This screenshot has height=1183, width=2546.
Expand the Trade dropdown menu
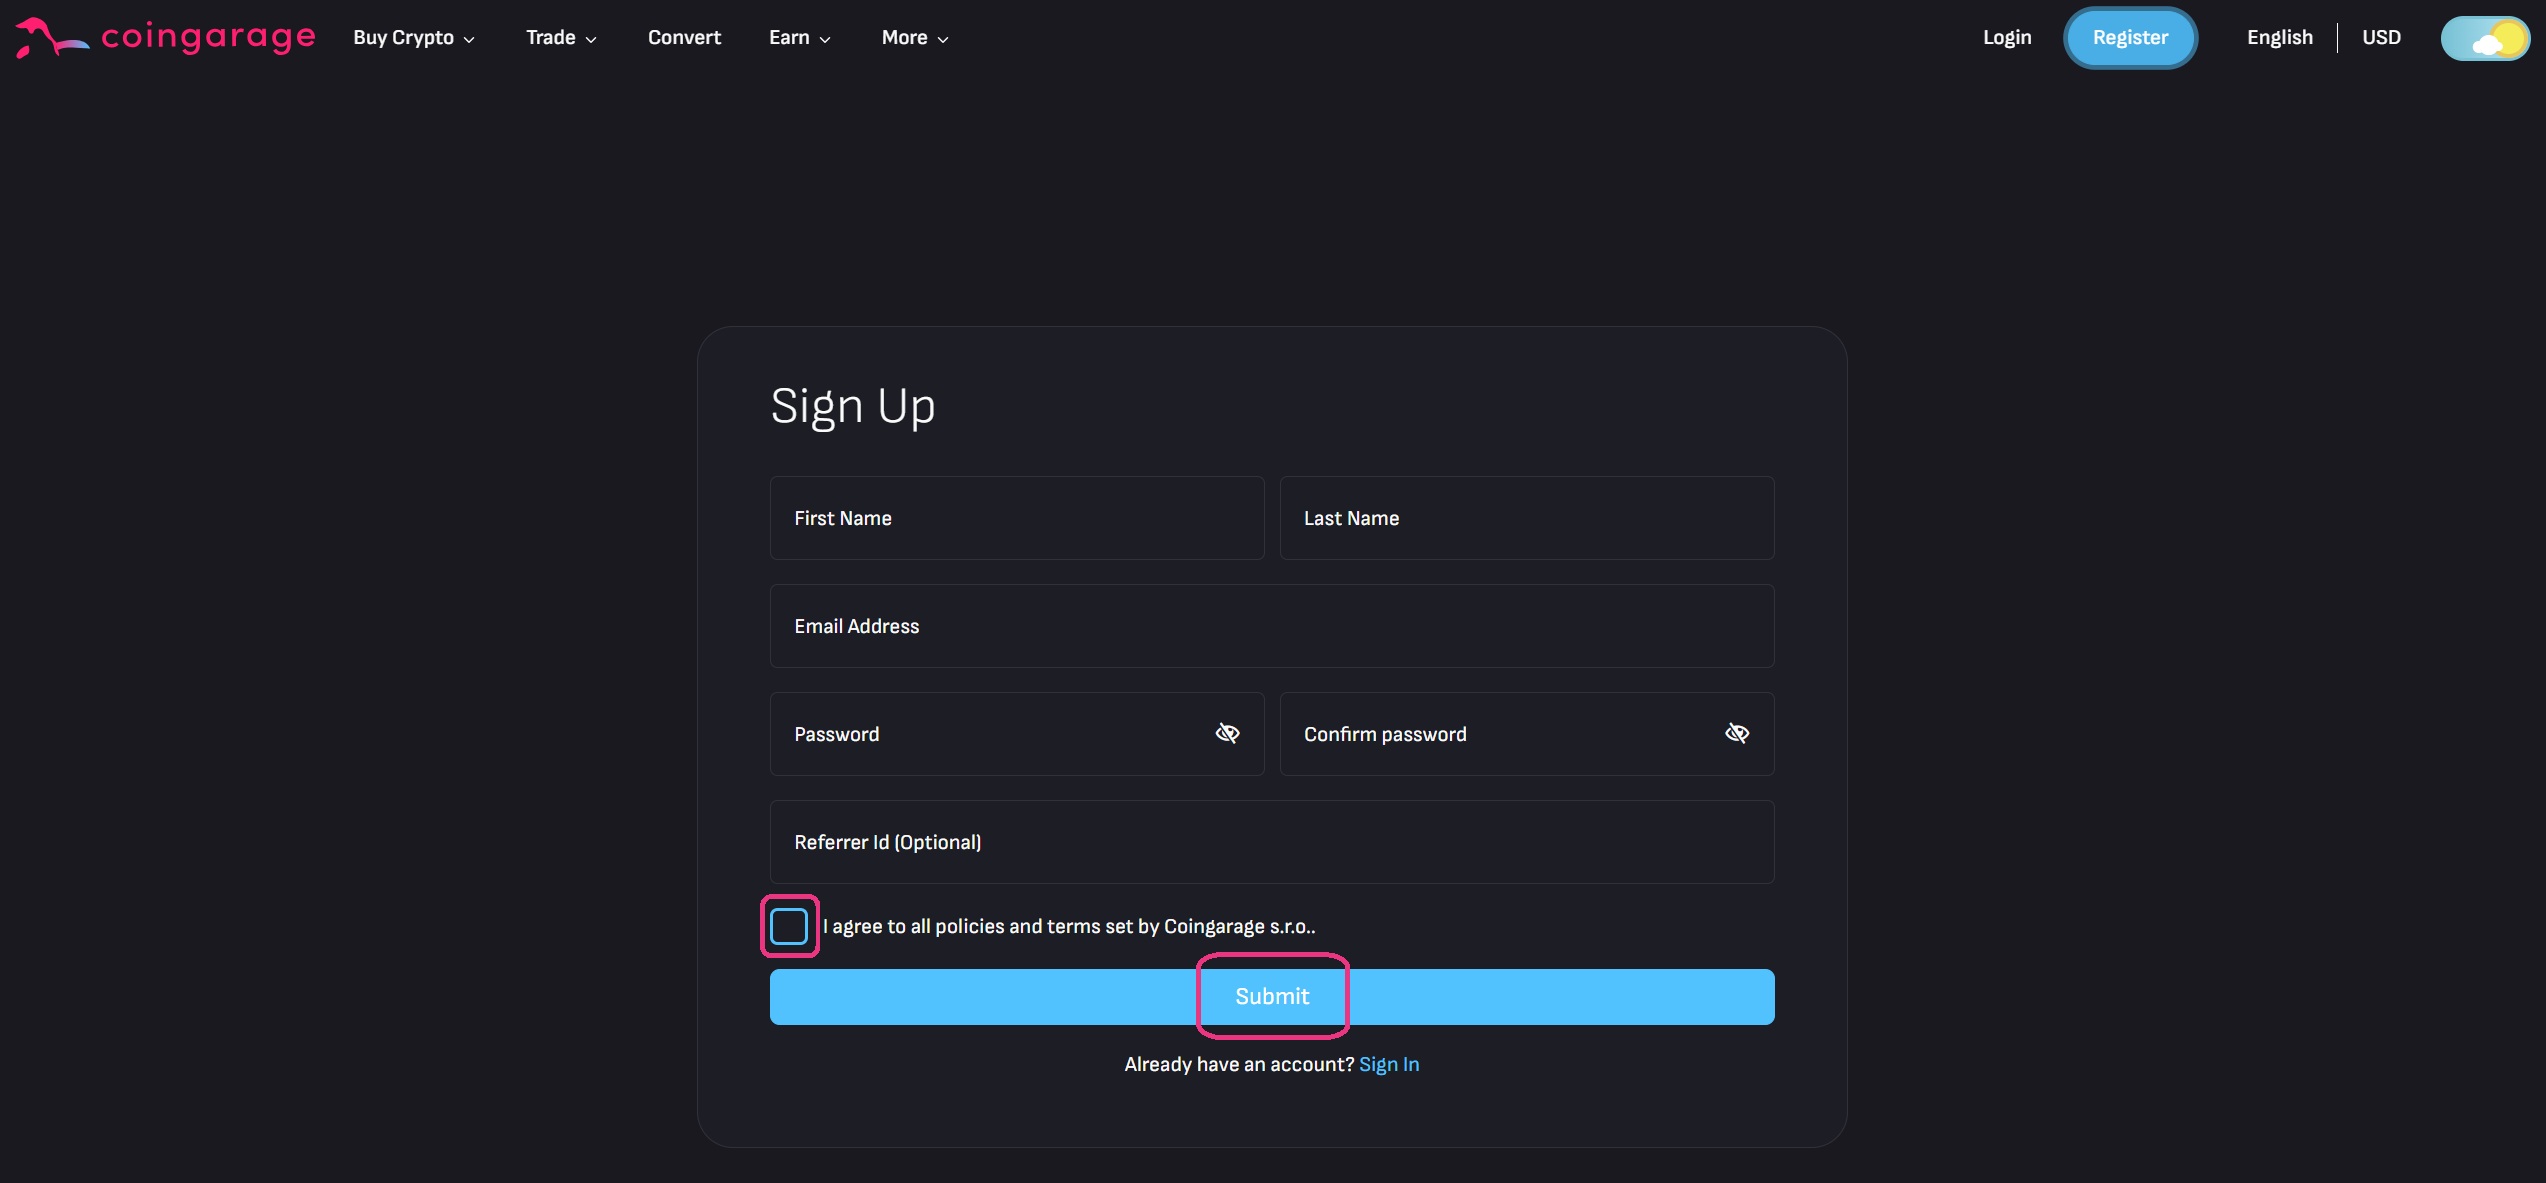[561, 38]
